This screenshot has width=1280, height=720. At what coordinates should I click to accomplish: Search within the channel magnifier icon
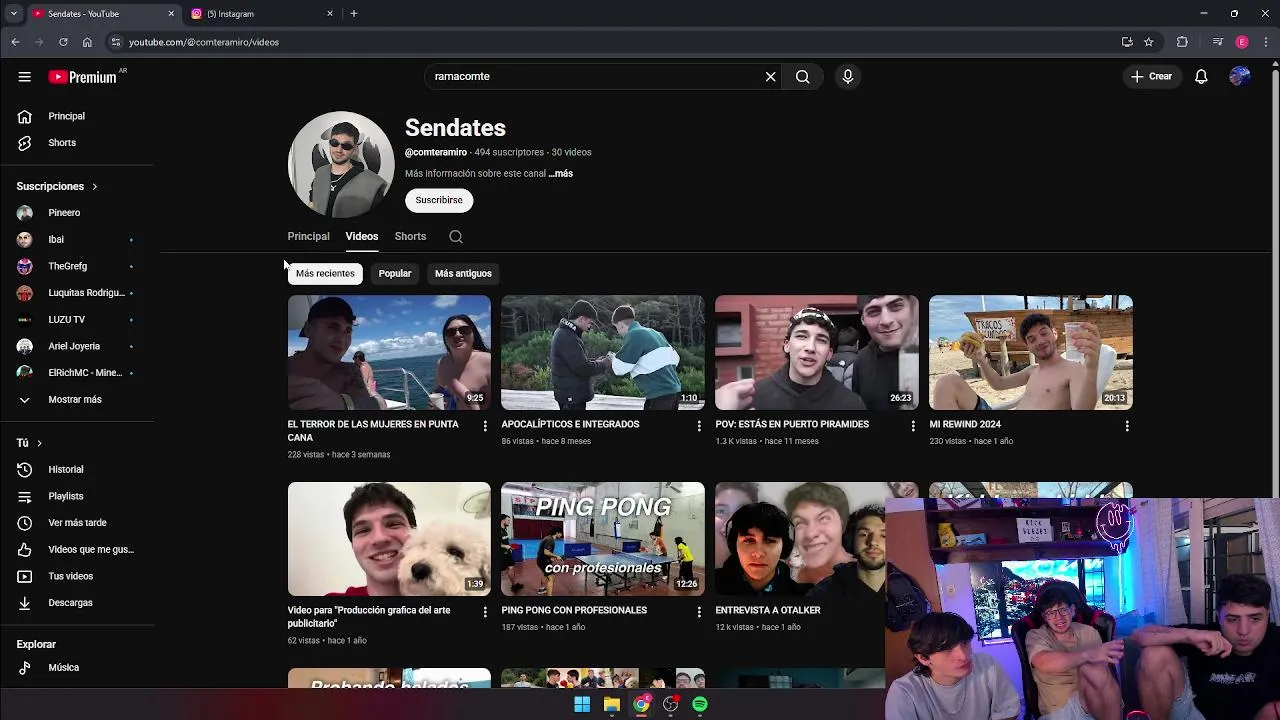tap(456, 237)
